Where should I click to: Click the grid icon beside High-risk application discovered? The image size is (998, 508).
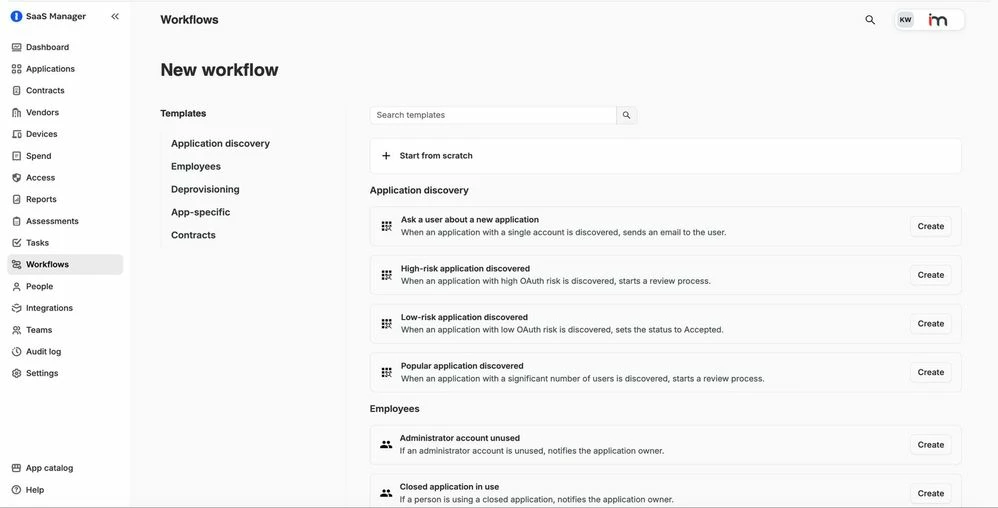pyautogui.click(x=386, y=275)
